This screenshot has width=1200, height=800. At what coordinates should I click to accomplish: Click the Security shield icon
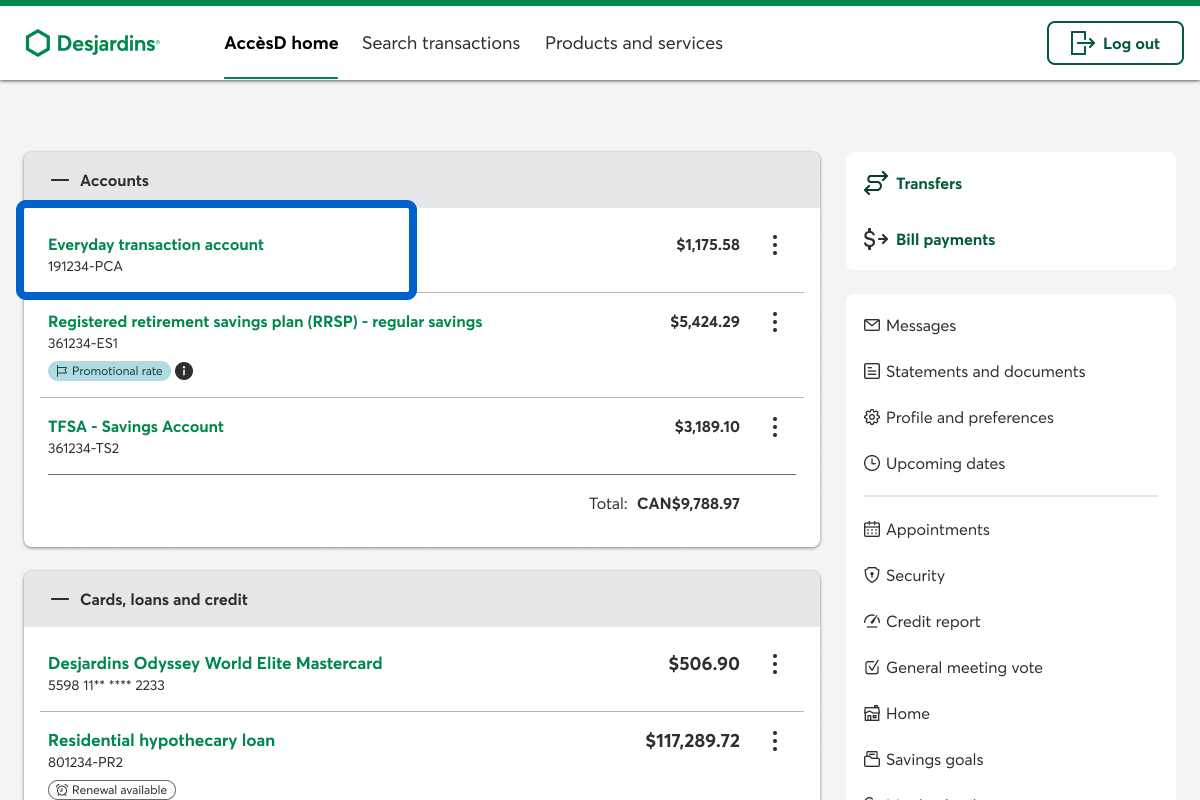[872, 575]
